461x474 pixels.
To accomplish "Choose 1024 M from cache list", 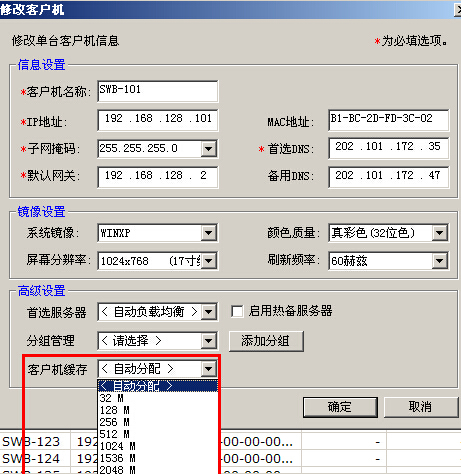I will 158,446.
